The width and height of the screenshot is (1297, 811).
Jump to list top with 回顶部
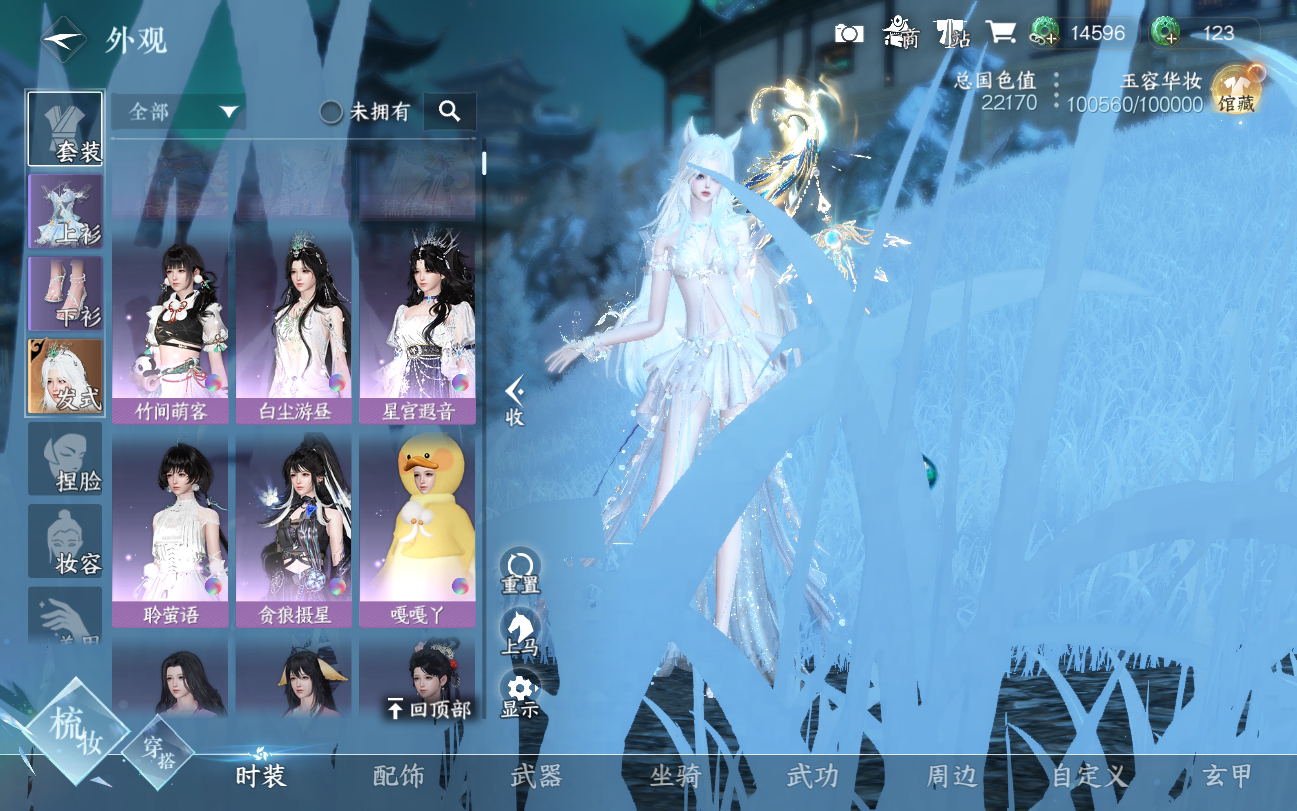click(x=429, y=709)
